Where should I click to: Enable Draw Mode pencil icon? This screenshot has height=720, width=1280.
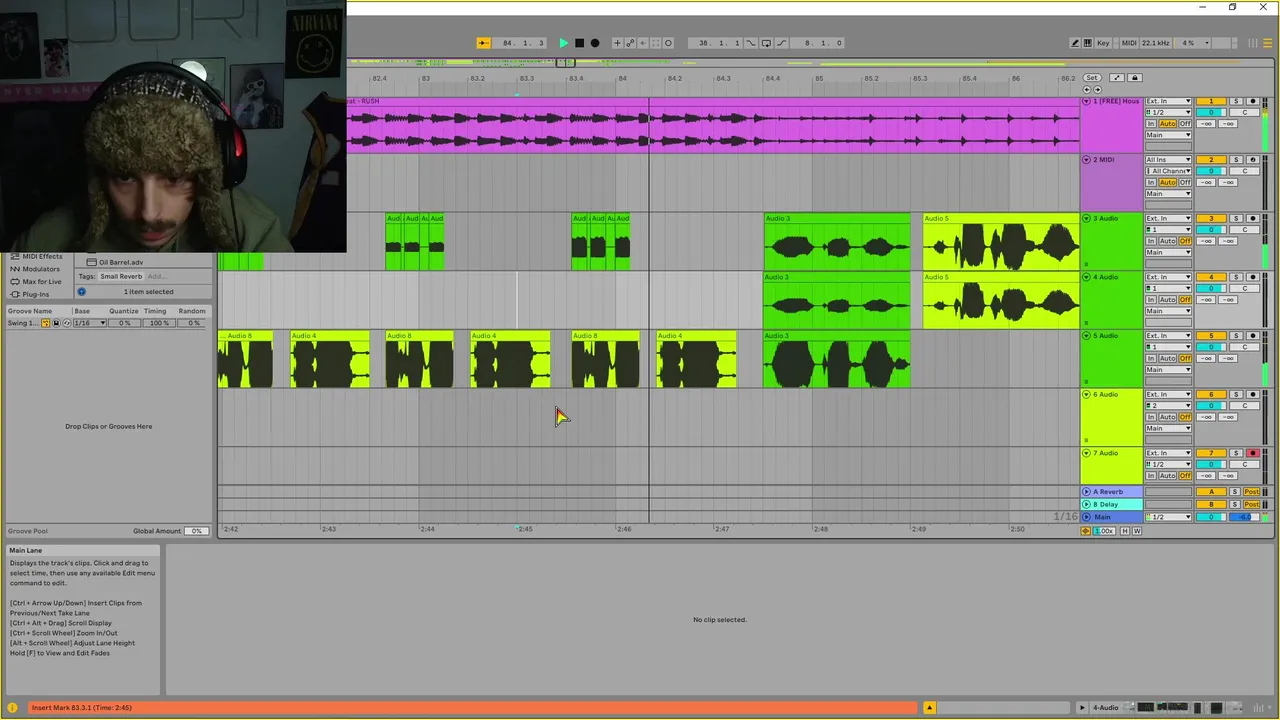(1075, 43)
